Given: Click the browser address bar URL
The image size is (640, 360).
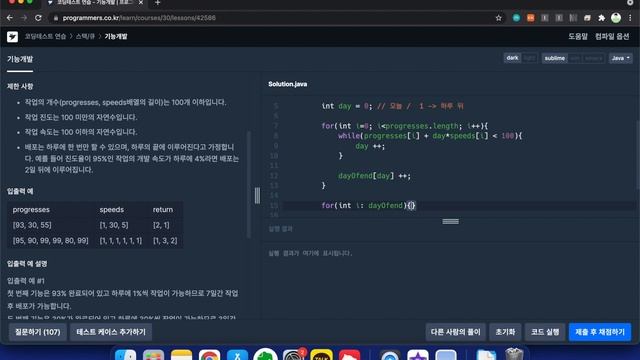Looking at the screenshot, I should (139, 18).
